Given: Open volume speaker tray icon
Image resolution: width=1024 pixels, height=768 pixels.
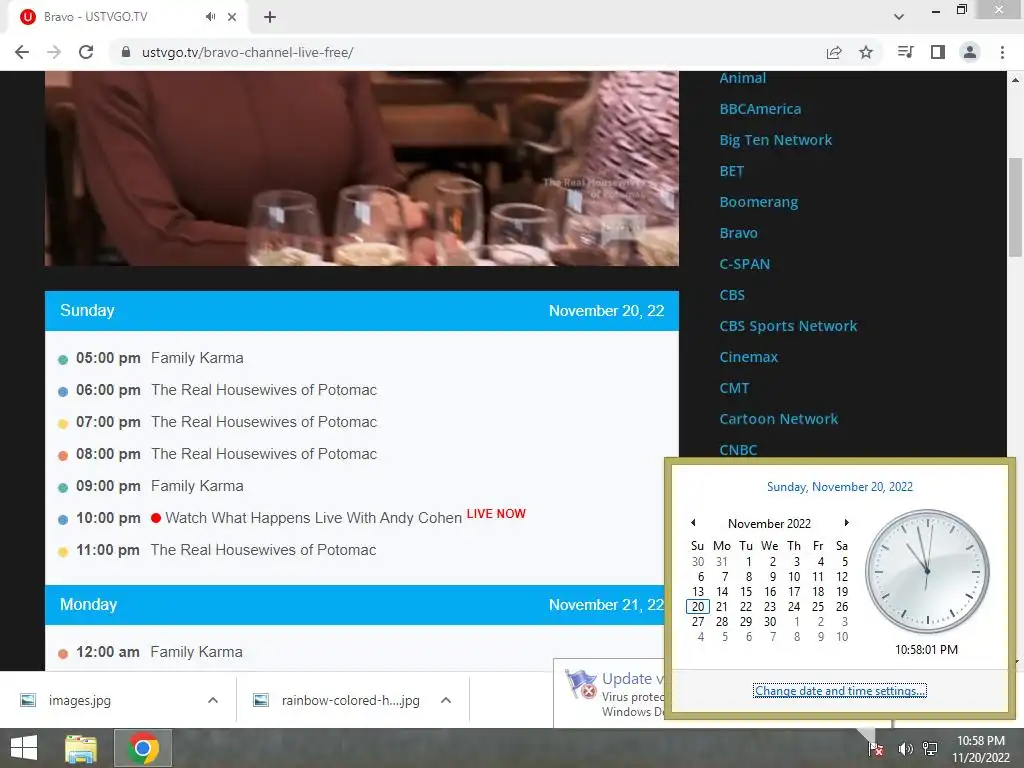Looking at the screenshot, I should click(x=905, y=748).
